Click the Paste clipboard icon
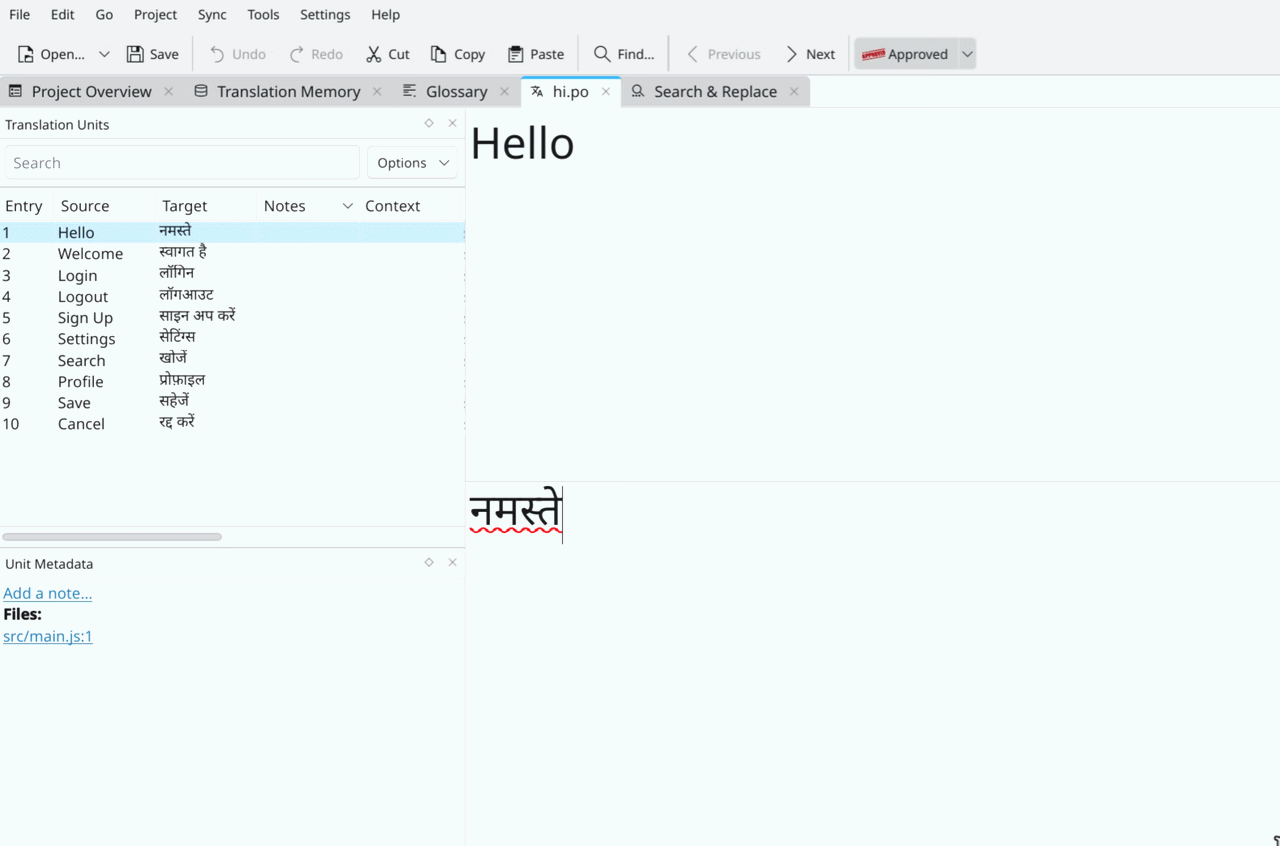 [516, 54]
